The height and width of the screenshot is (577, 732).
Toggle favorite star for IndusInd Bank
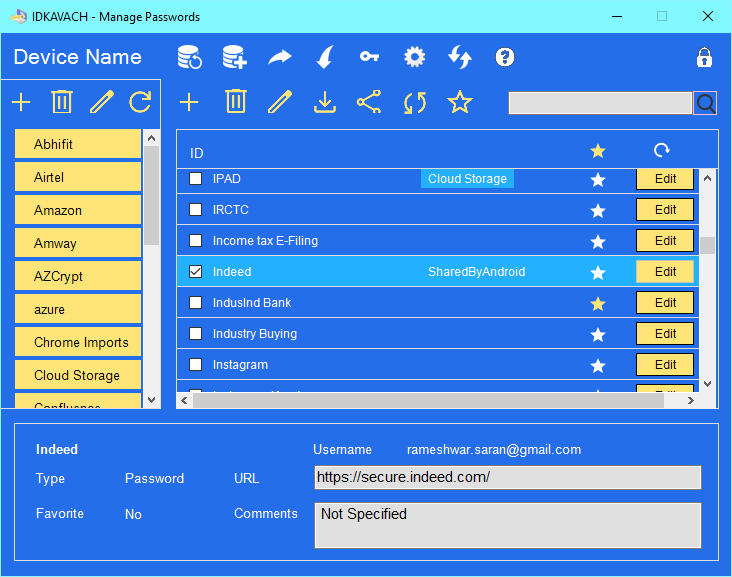pyautogui.click(x=598, y=304)
